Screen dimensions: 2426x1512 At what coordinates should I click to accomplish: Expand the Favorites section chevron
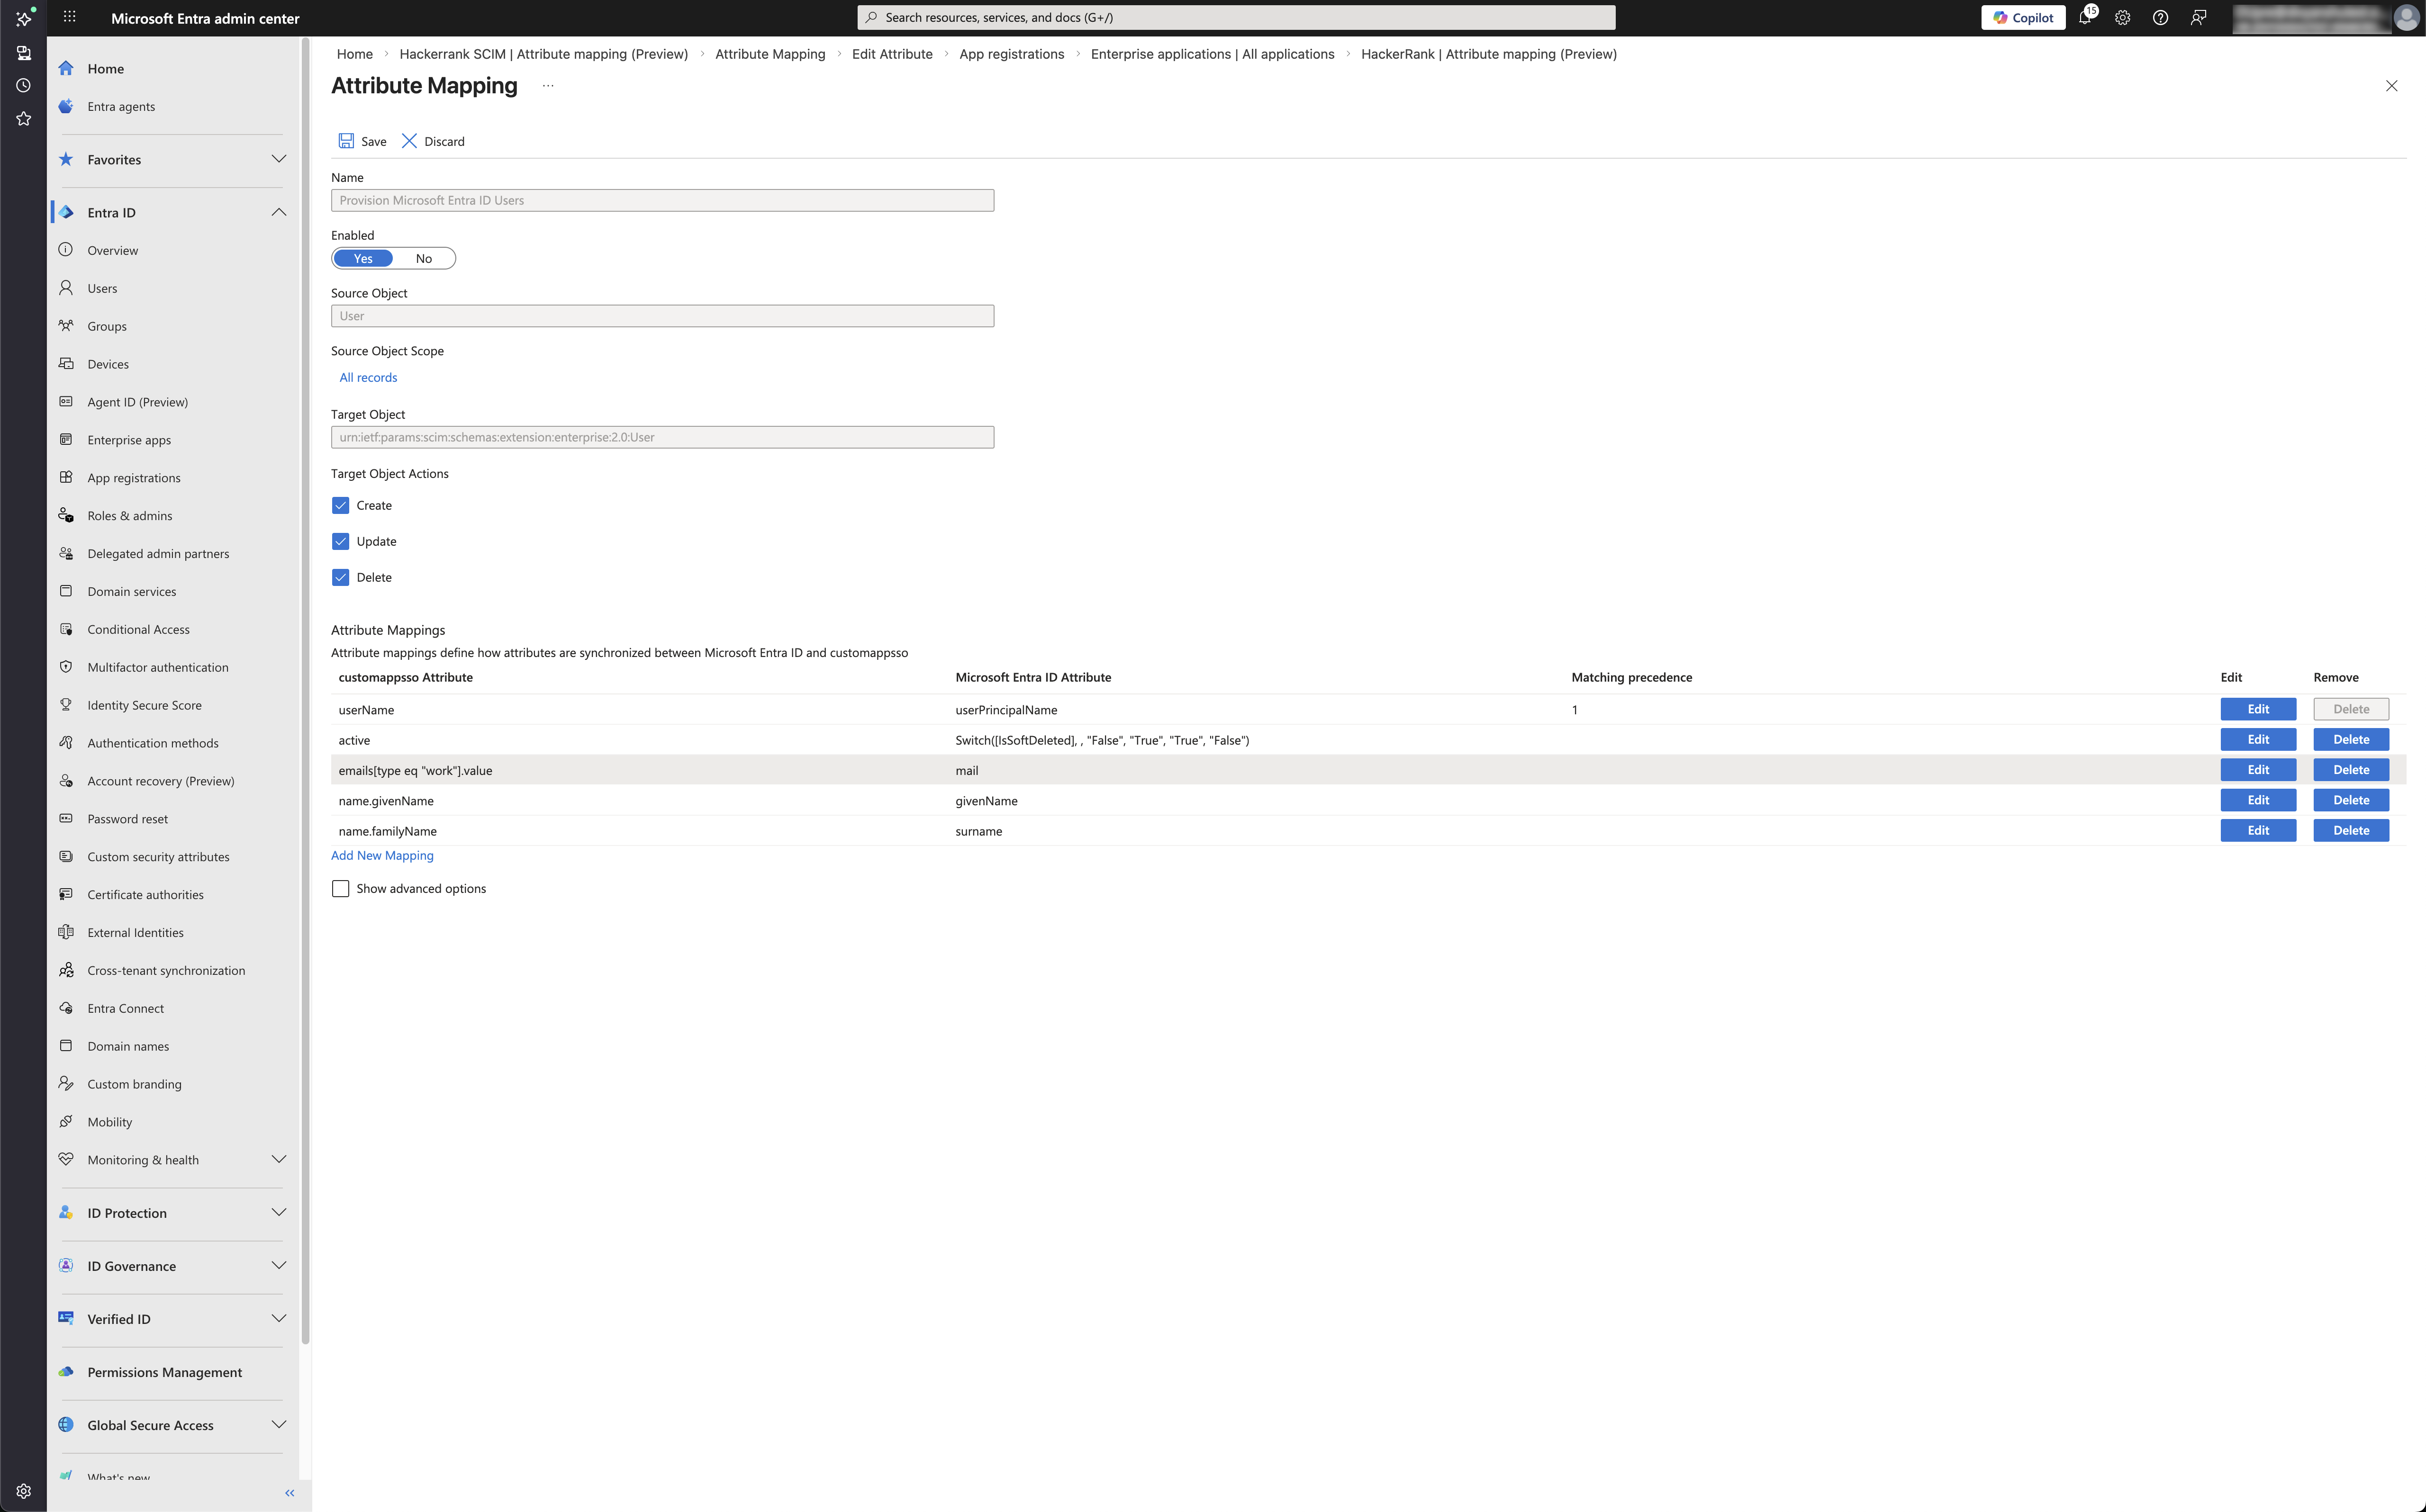click(x=279, y=159)
